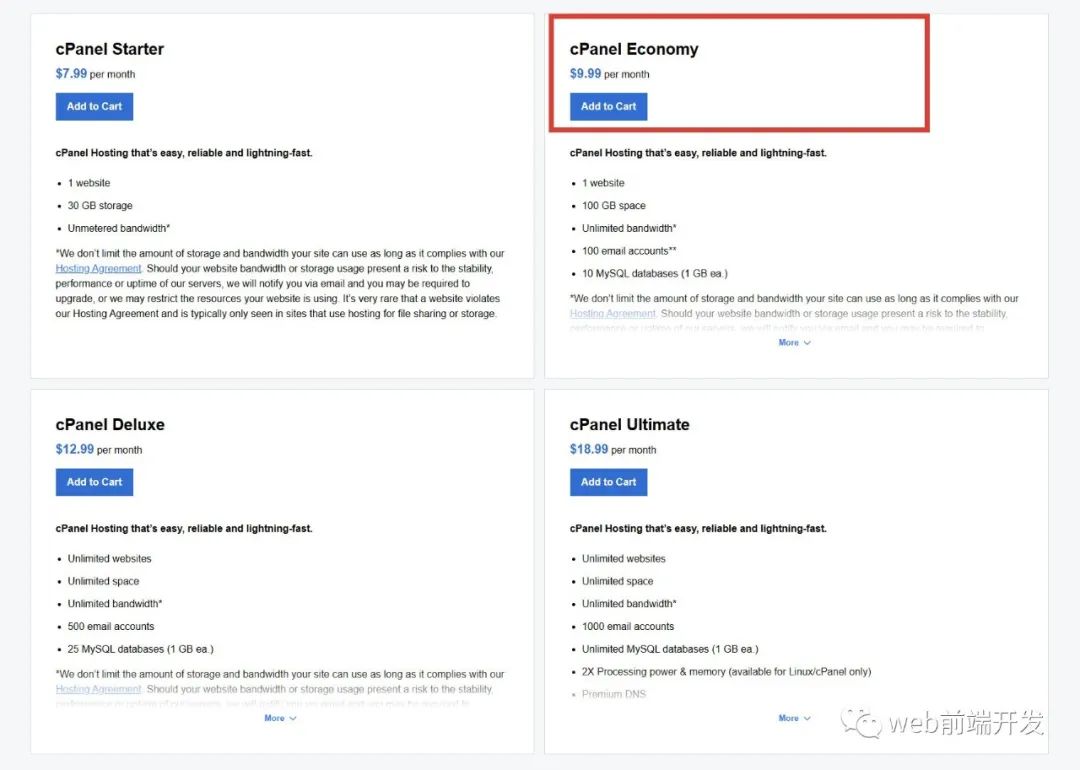
Task: Add cPanel Deluxe plan to cart
Action: click(94, 482)
